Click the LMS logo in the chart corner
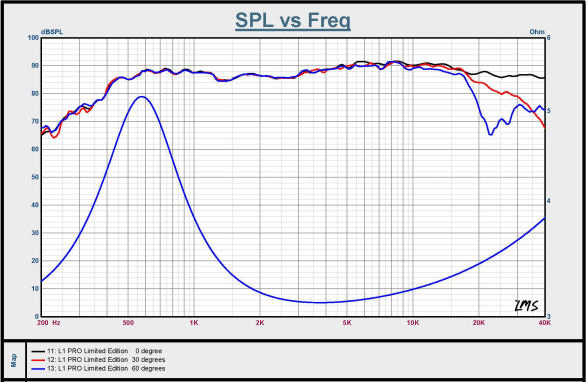This screenshot has width=586, height=382. coord(526,305)
